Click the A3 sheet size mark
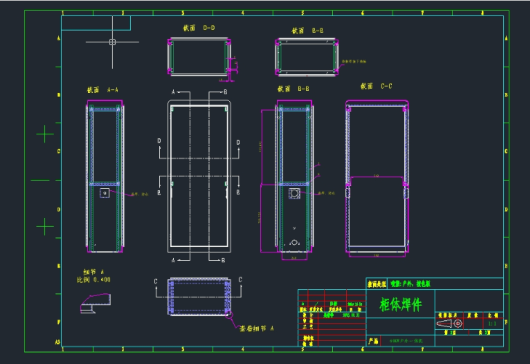Image resolution: width=530 pixels, height=364 pixels. coord(57,342)
